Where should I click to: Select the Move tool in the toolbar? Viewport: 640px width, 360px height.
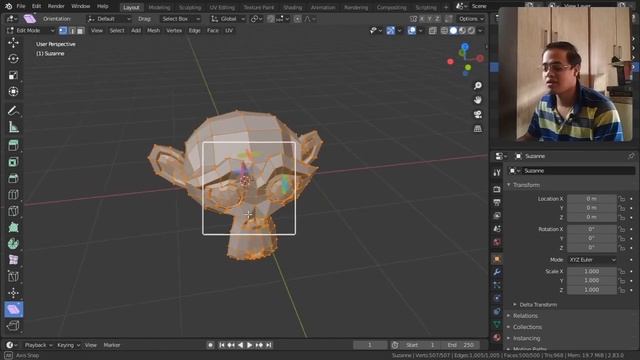[x=13, y=43]
